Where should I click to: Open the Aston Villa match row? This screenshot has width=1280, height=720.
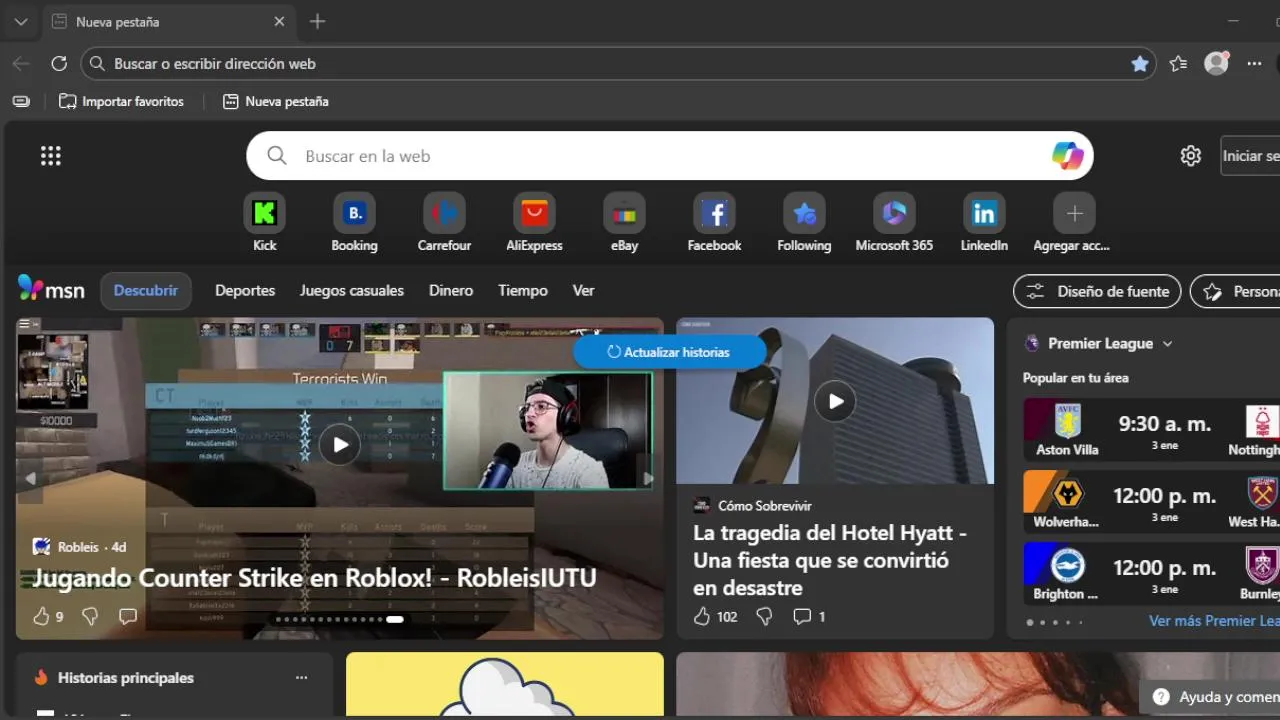(x=1152, y=431)
